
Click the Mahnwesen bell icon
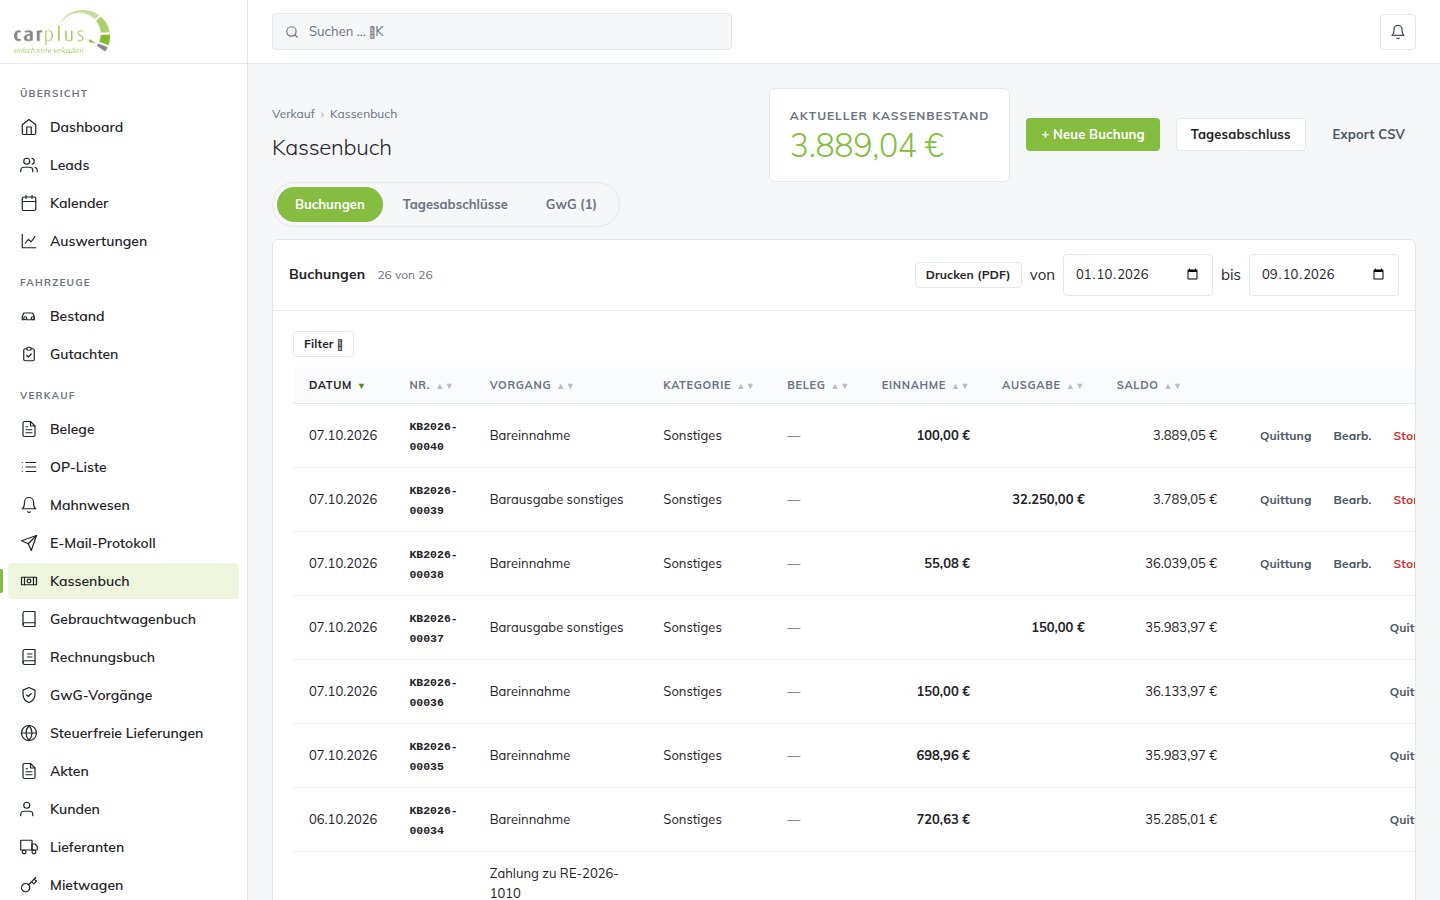coord(29,505)
